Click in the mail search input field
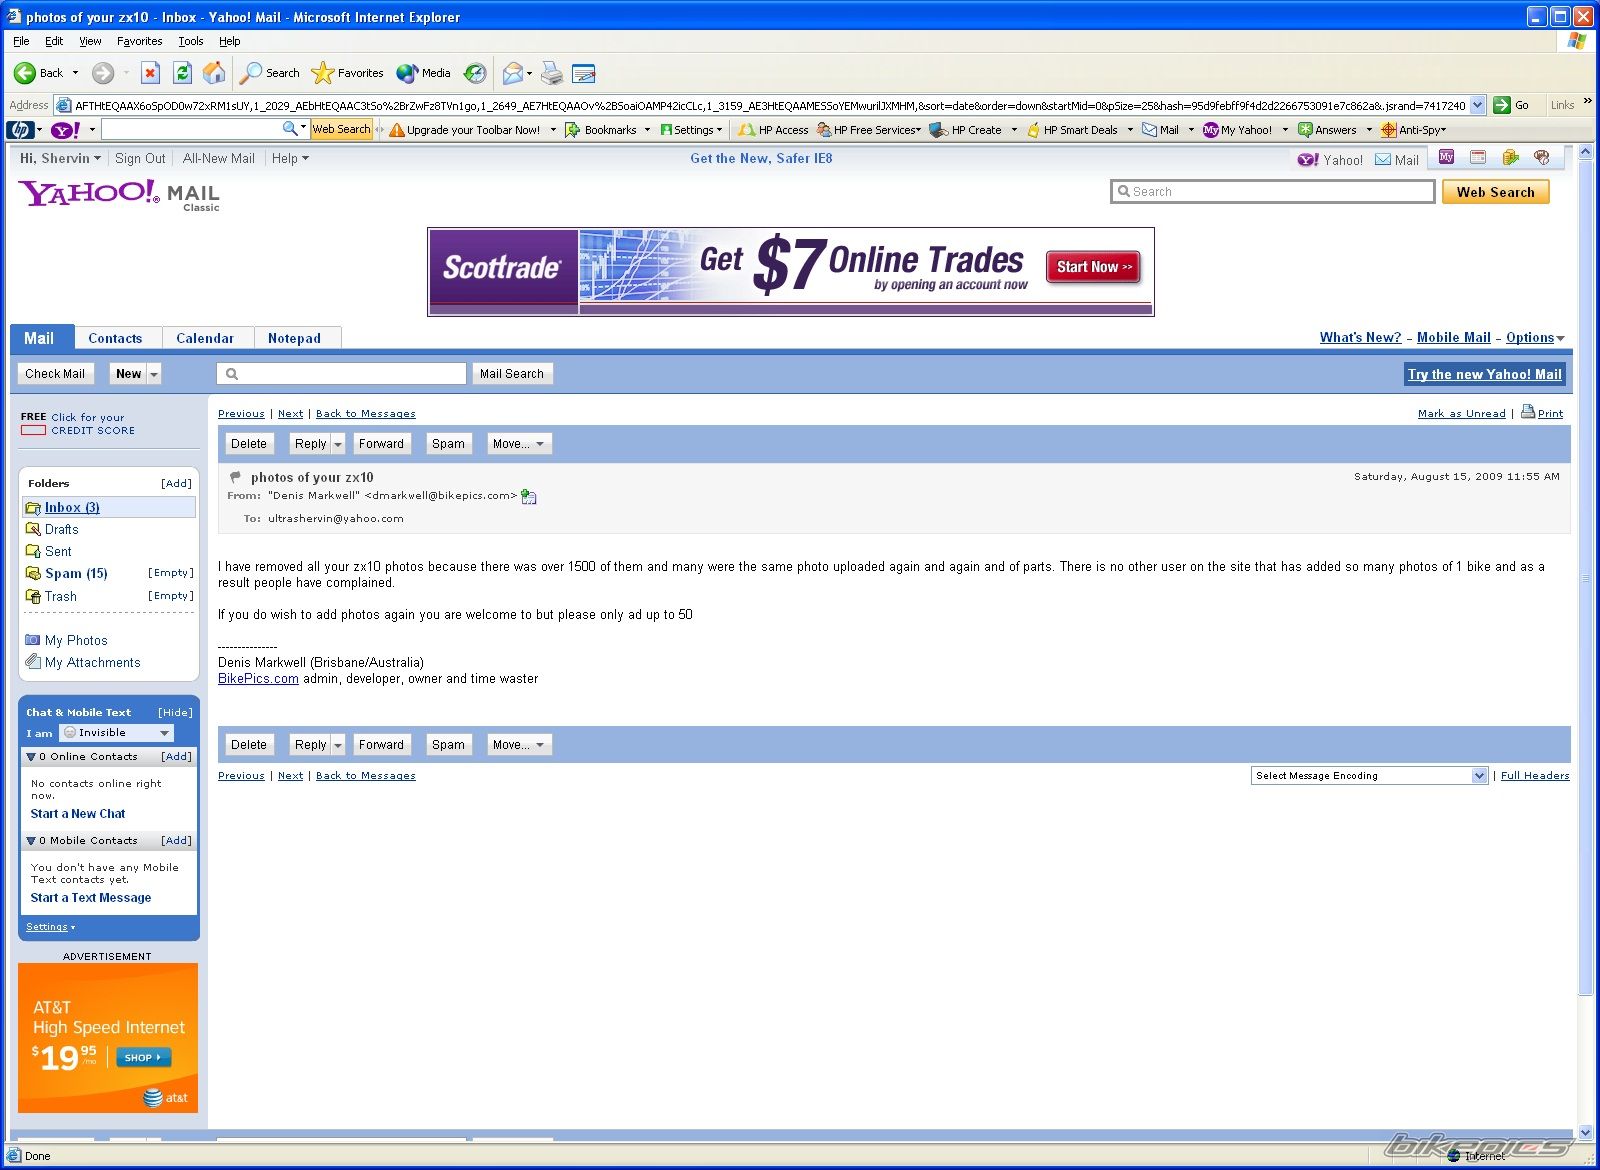Viewport: 1600px width, 1170px height. pyautogui.click(x=342, y=374)
